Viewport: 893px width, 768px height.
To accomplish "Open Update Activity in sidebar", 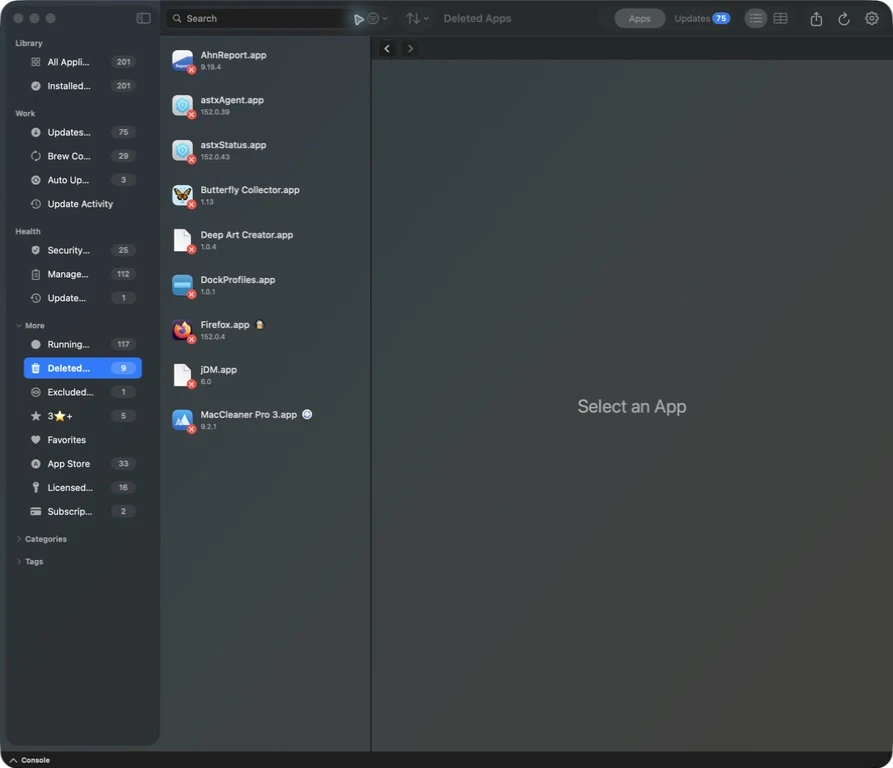I will pos(83,204).
